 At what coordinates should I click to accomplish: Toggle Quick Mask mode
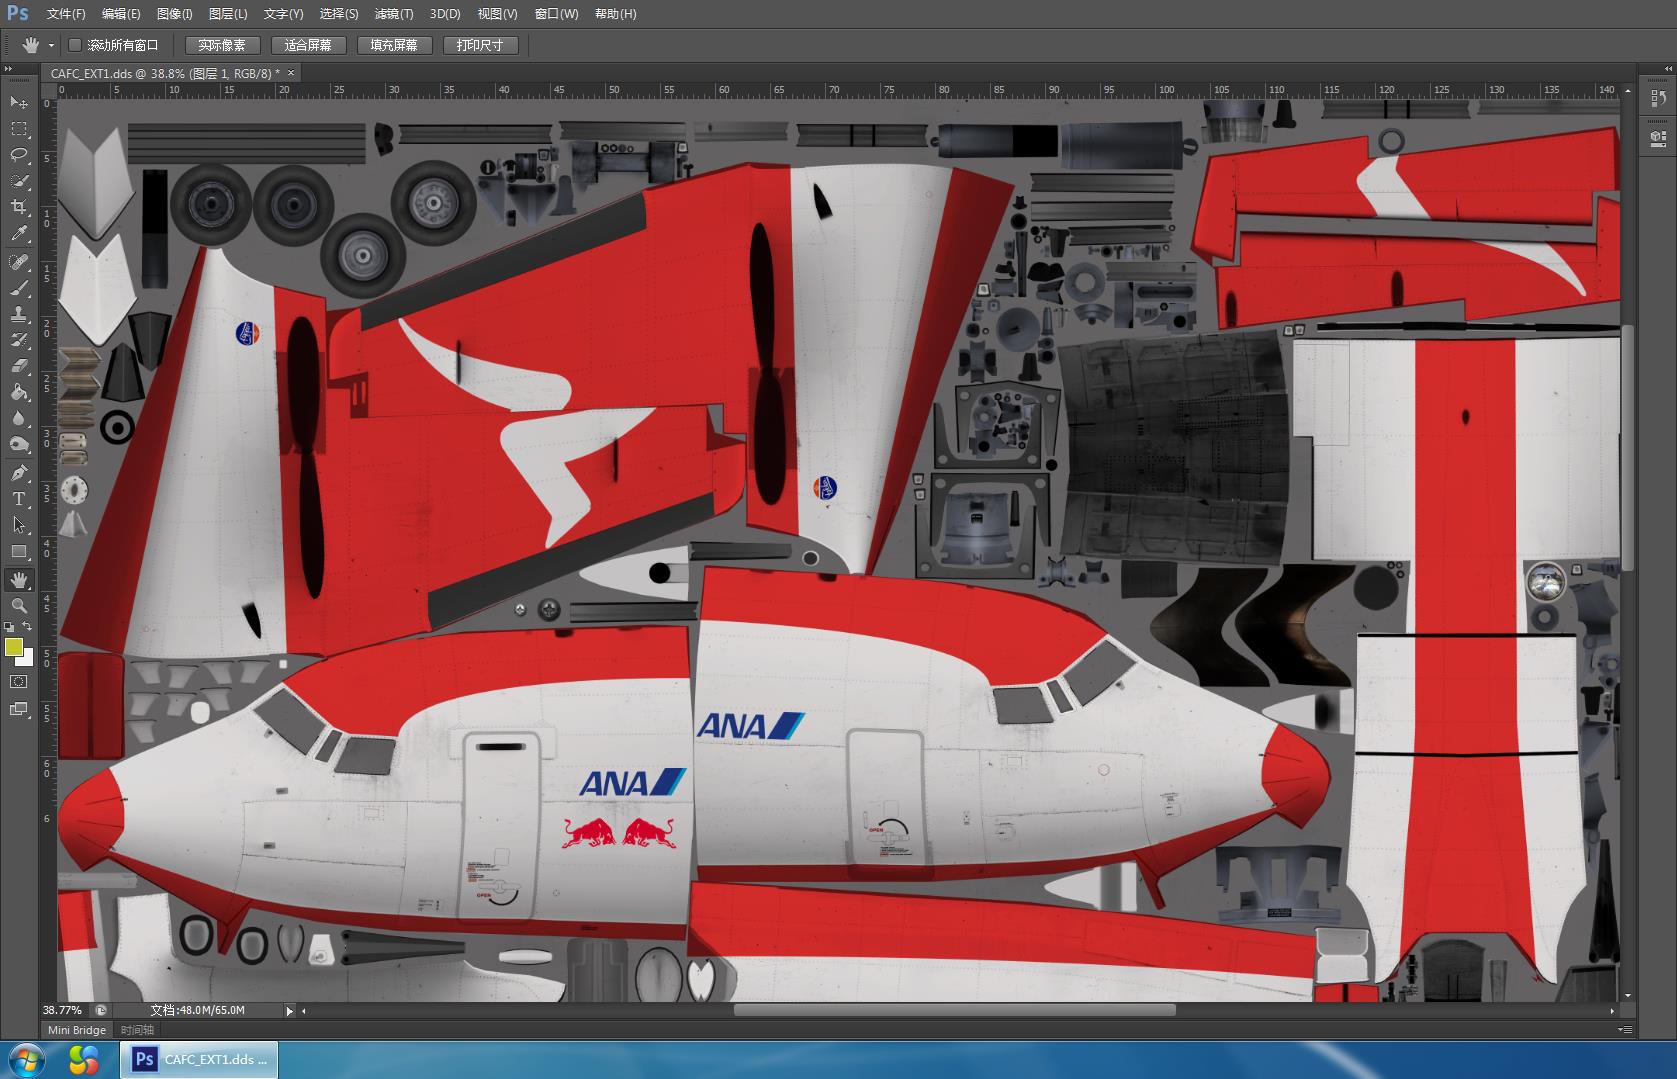[x=19, y=682]
